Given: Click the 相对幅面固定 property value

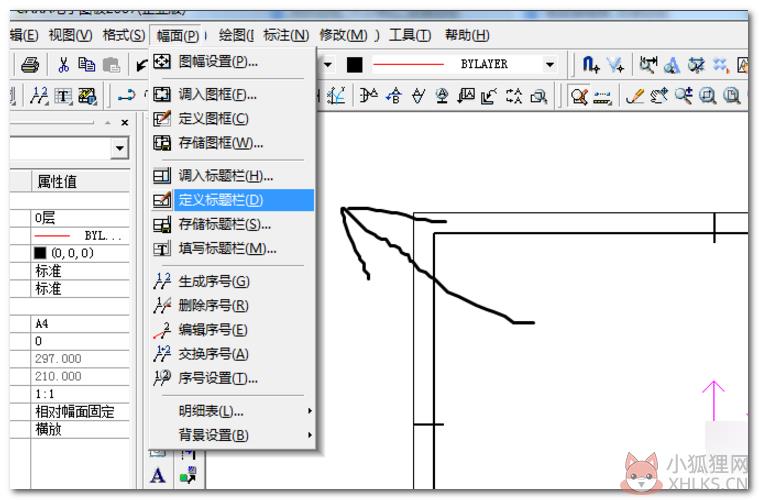Looking at the screenshot, I should tap(81, 412).
